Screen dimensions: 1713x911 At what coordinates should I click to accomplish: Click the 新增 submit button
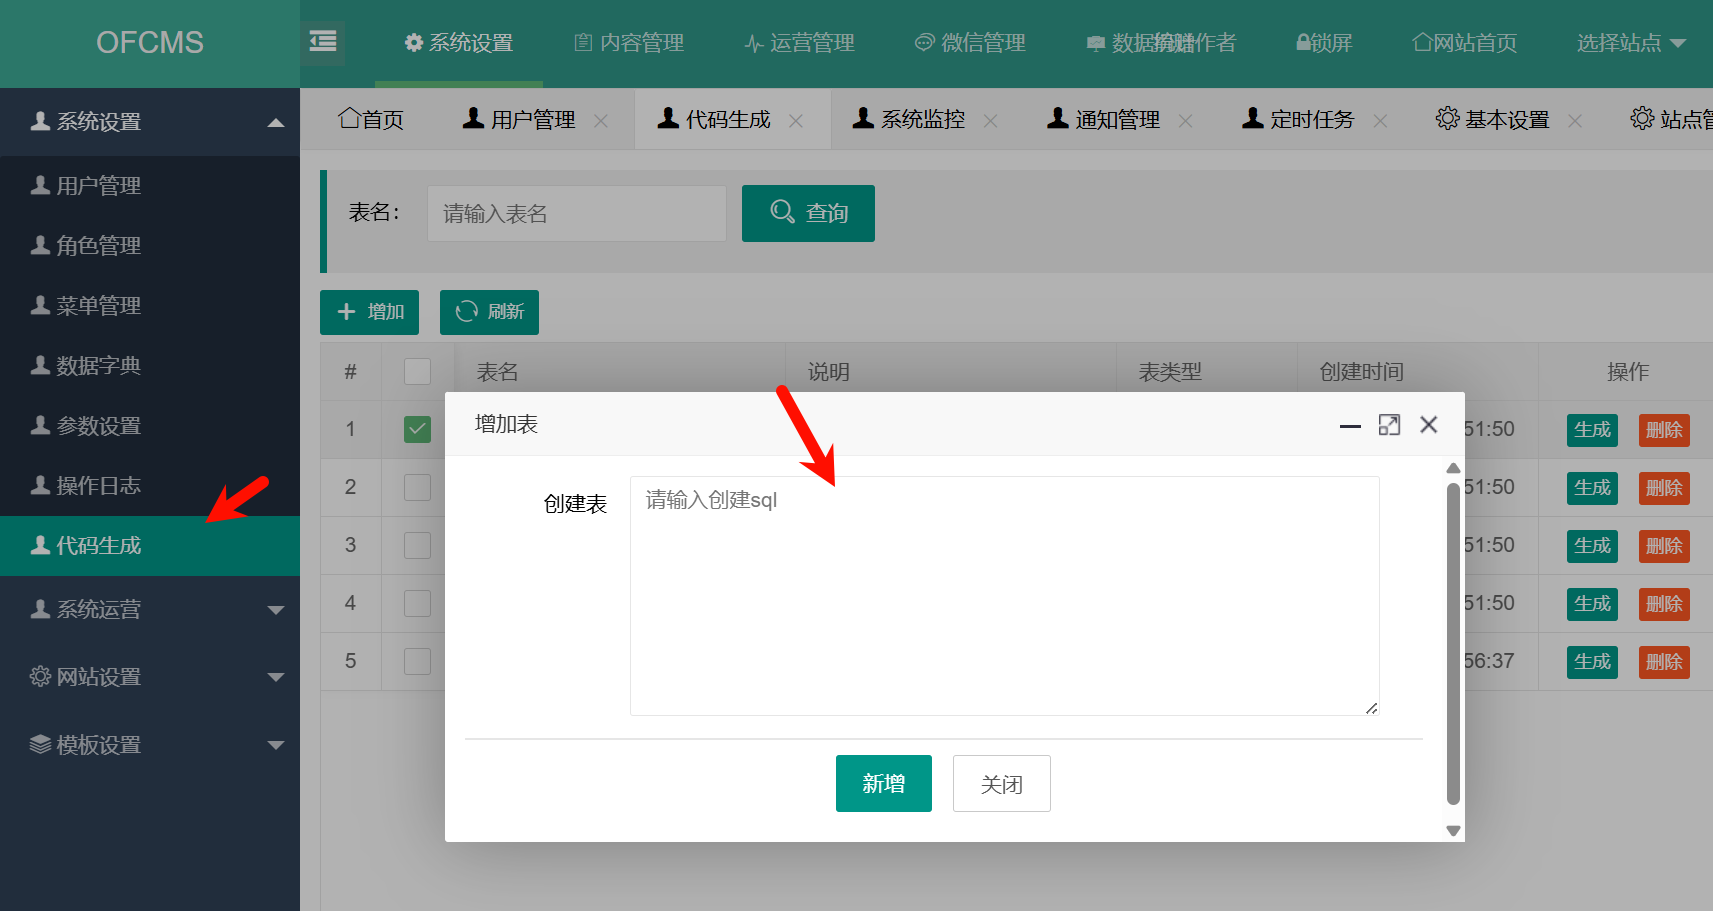click(883, 783)
